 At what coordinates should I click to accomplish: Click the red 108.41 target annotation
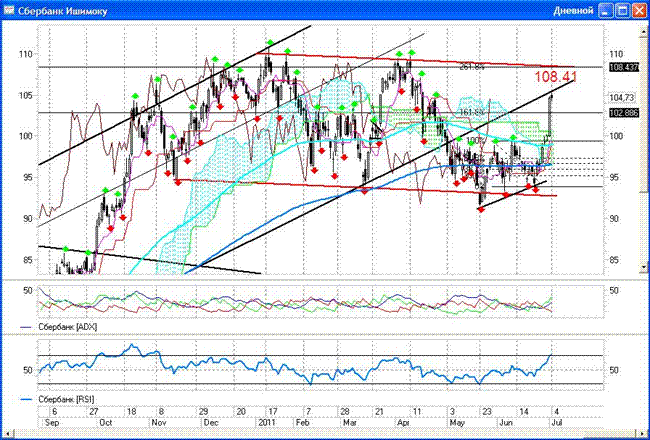(555, 77)
